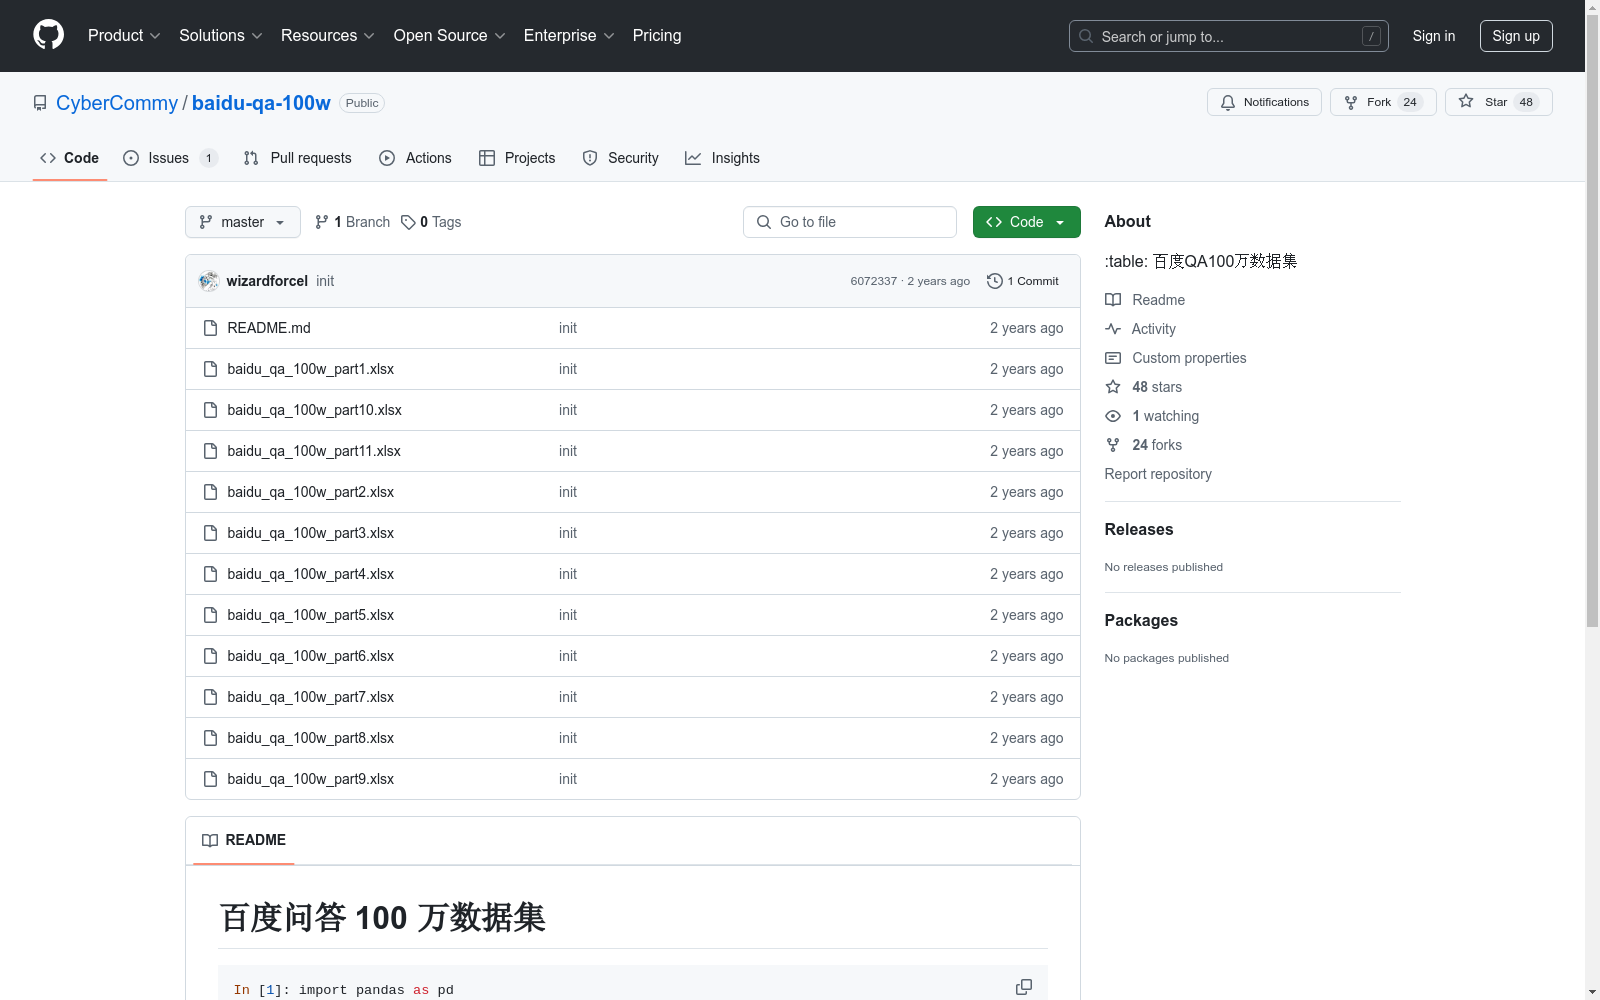Click the Search or jump to field

pos(1229,36)
